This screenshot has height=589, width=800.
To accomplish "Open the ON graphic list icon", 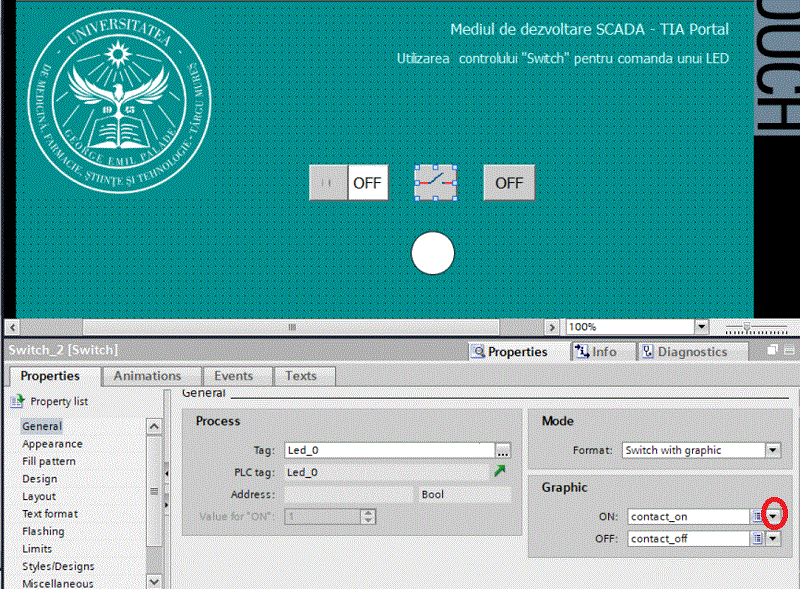I will click(757, 516).
